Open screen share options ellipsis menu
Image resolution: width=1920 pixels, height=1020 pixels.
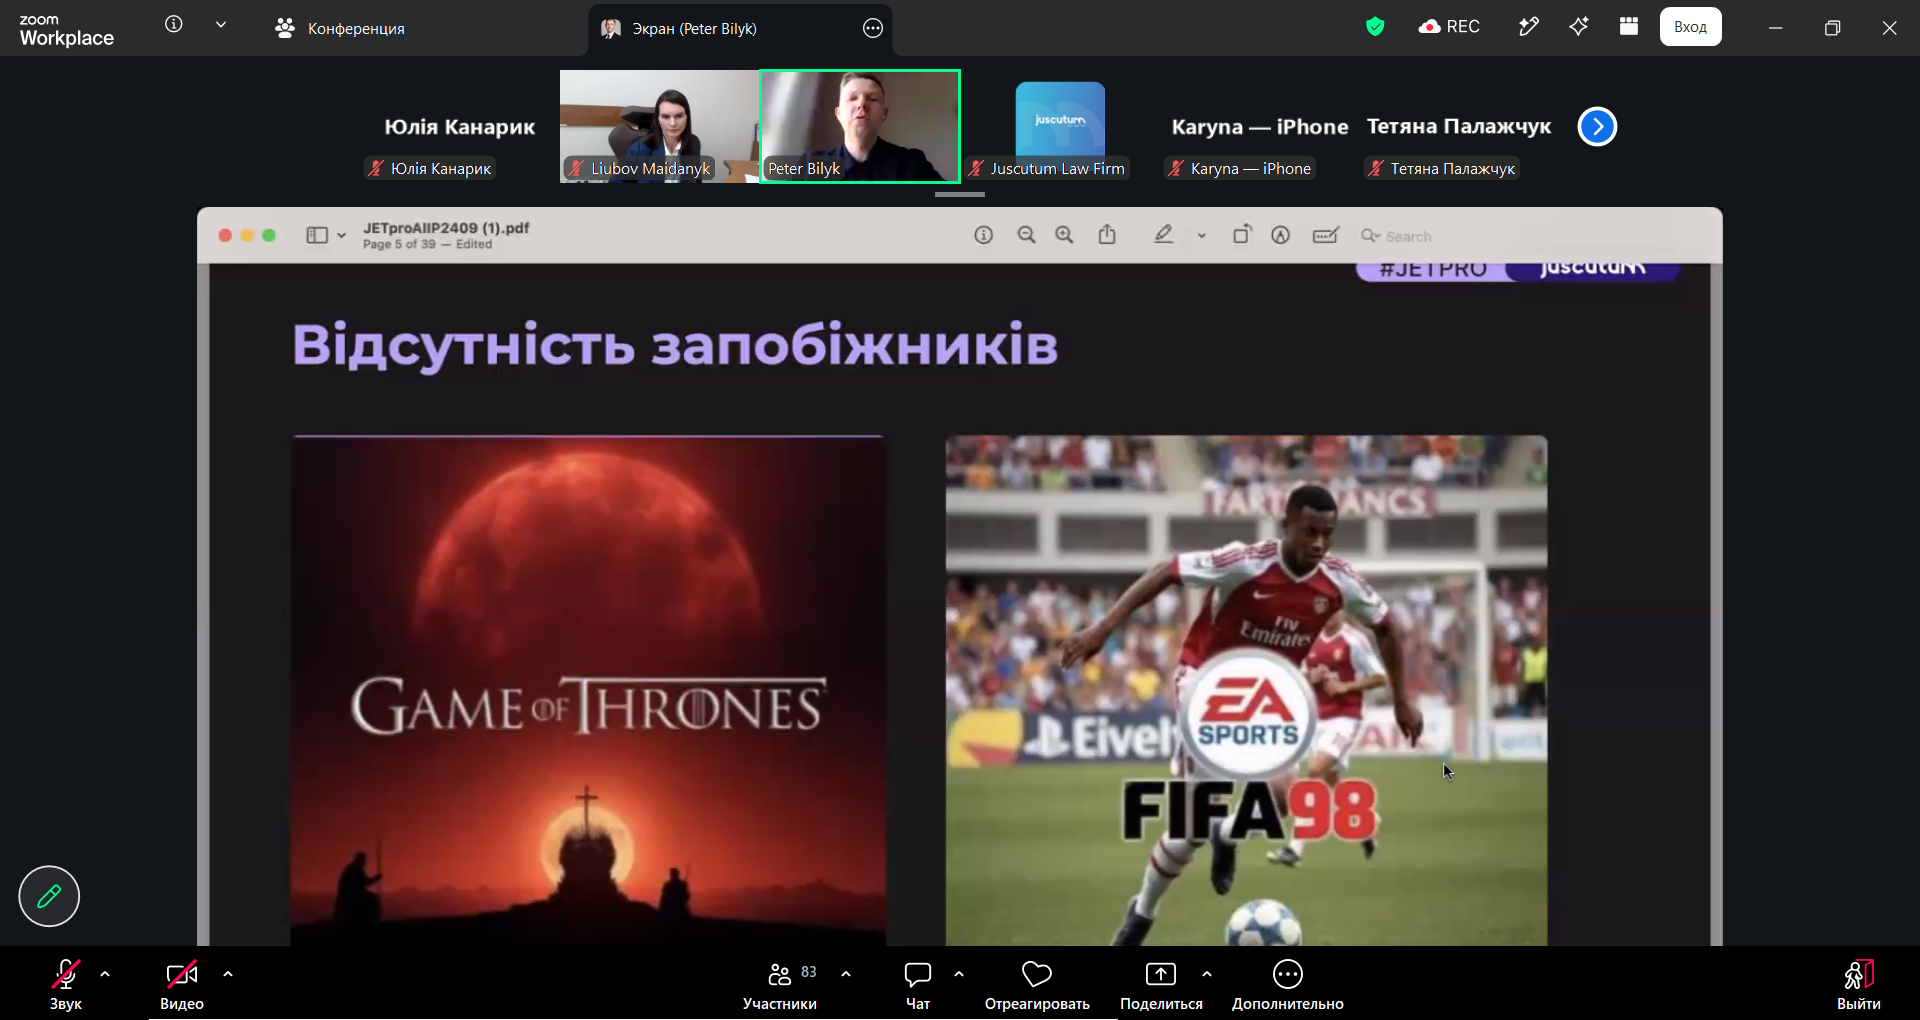coord(873,28)
